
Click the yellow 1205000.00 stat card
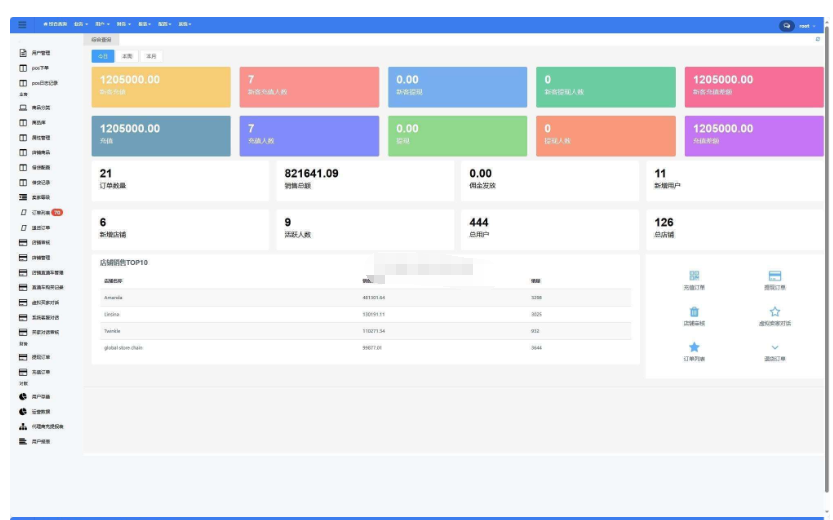[161, 86]
